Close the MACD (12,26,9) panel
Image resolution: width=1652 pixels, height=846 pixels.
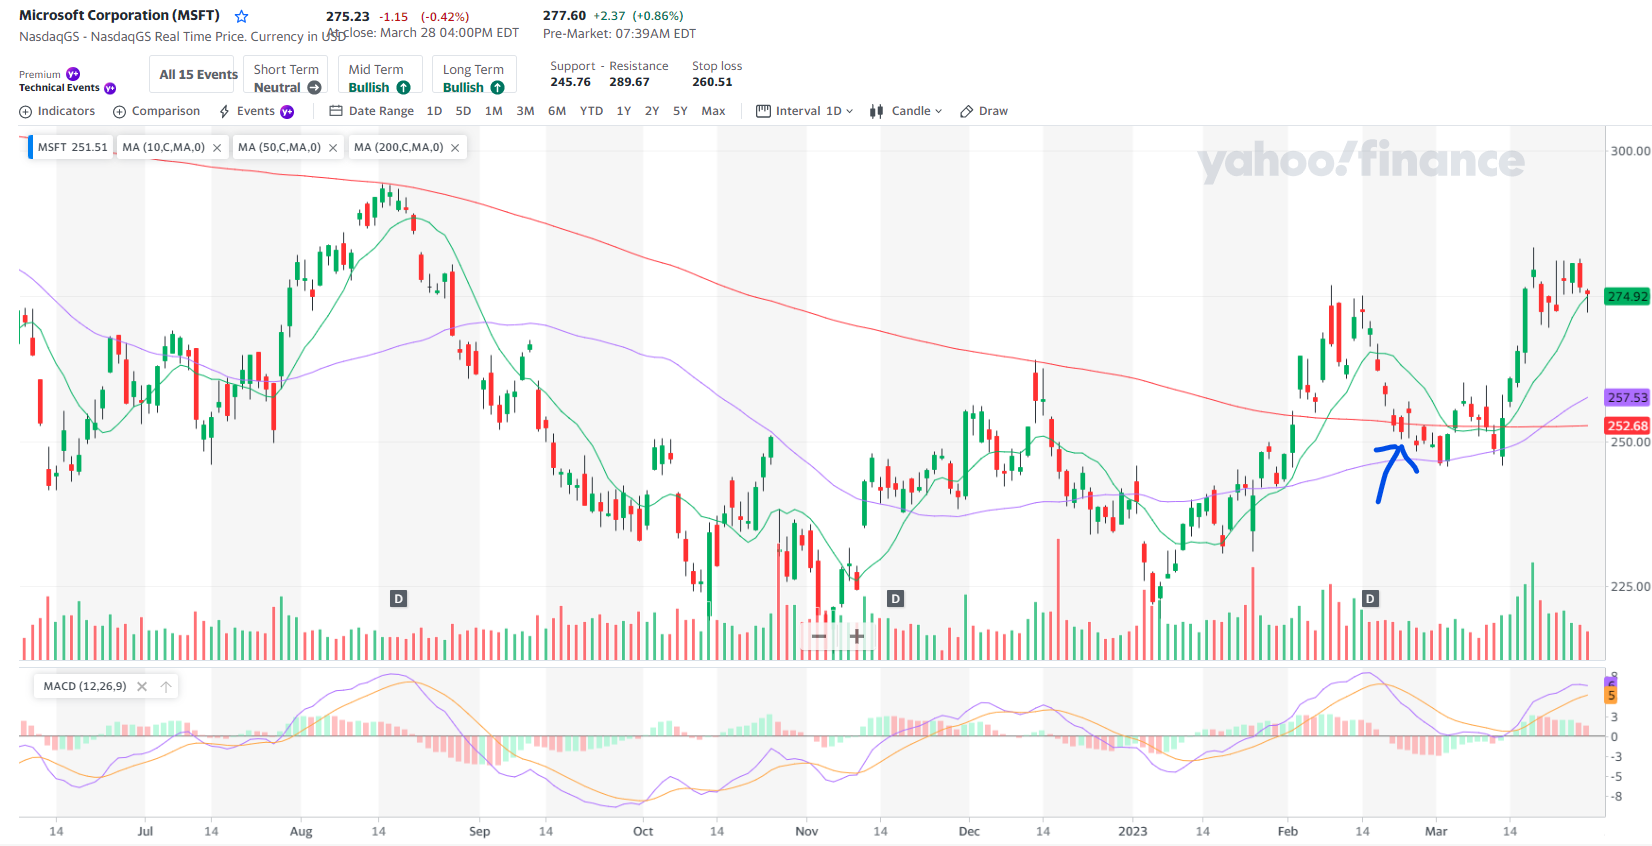pos(142,686)
